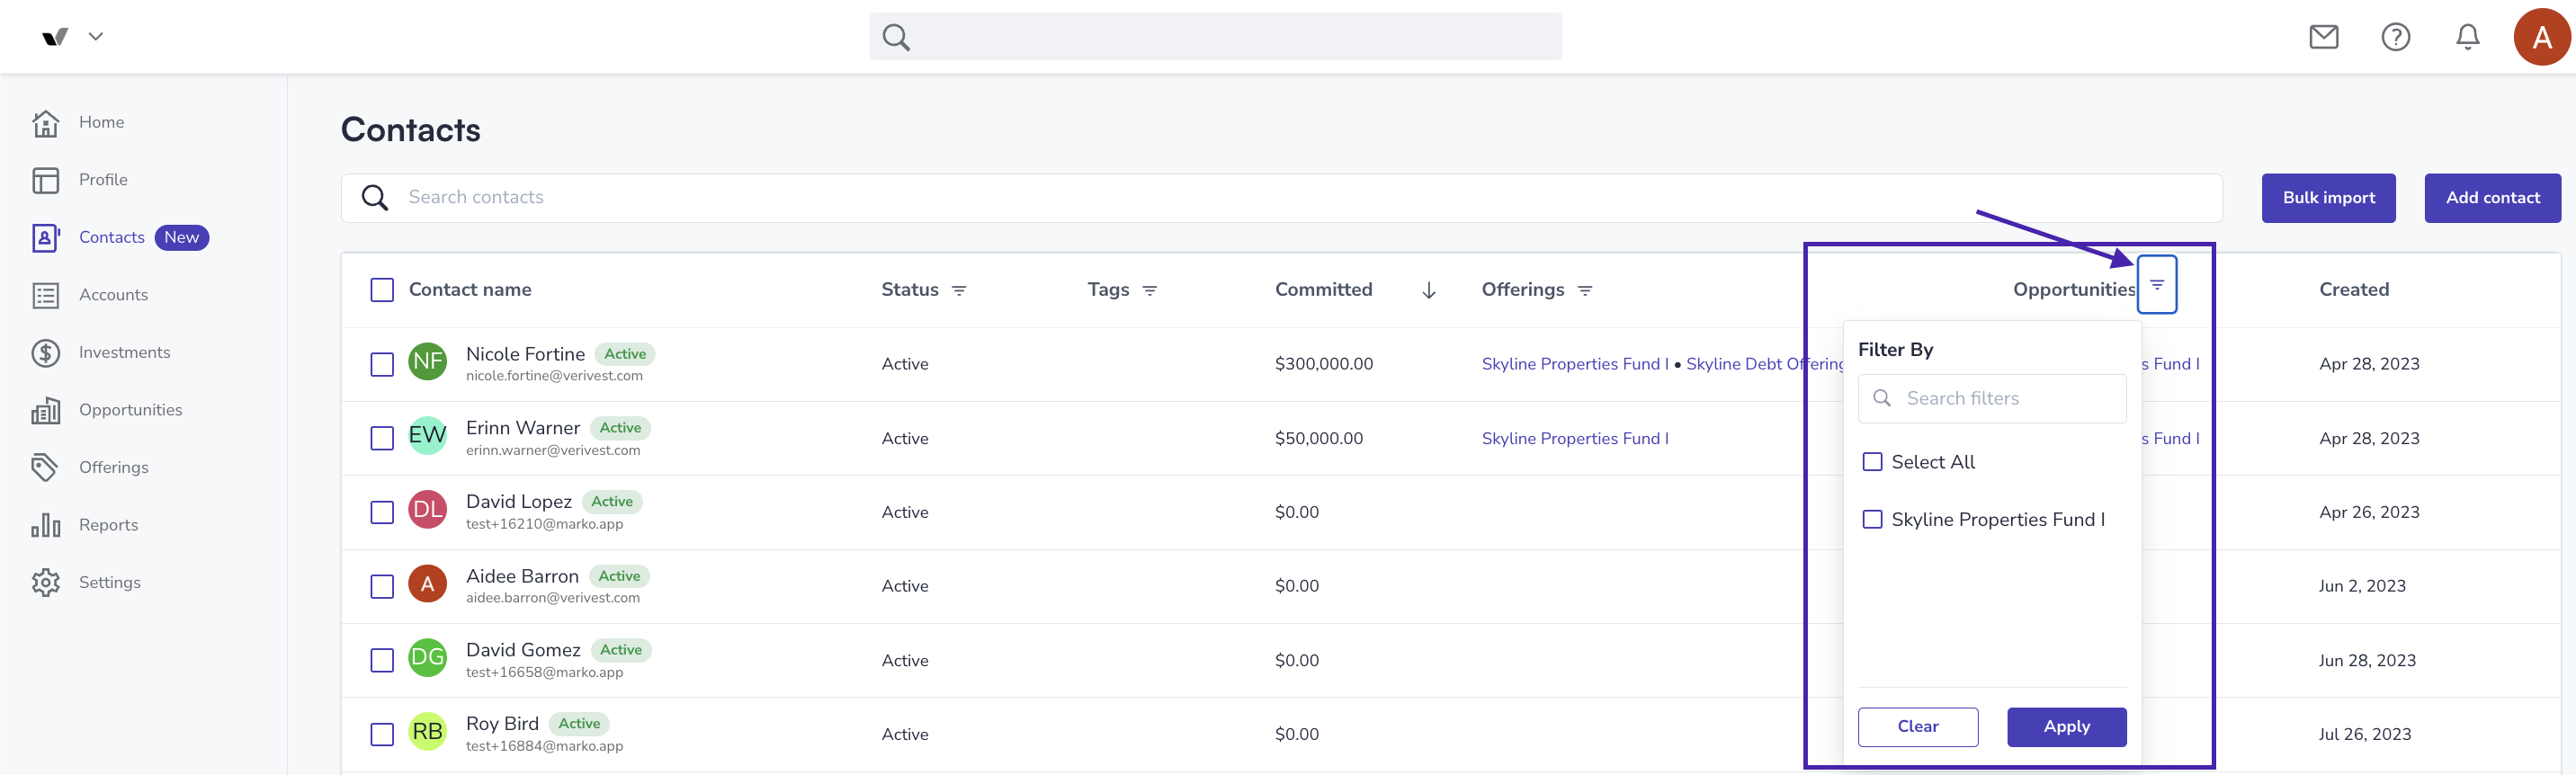Toggle the Opportunities column filter icon
Image resolution: width=2576 pixels, height=775 pixels.
(2157, 285)
